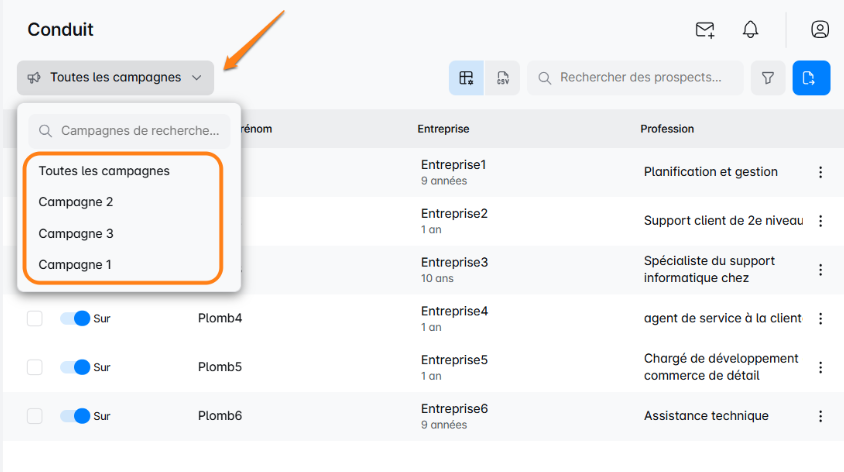Switch to table view icon
Screen dimensions: 844x472
tap(466, 78)
